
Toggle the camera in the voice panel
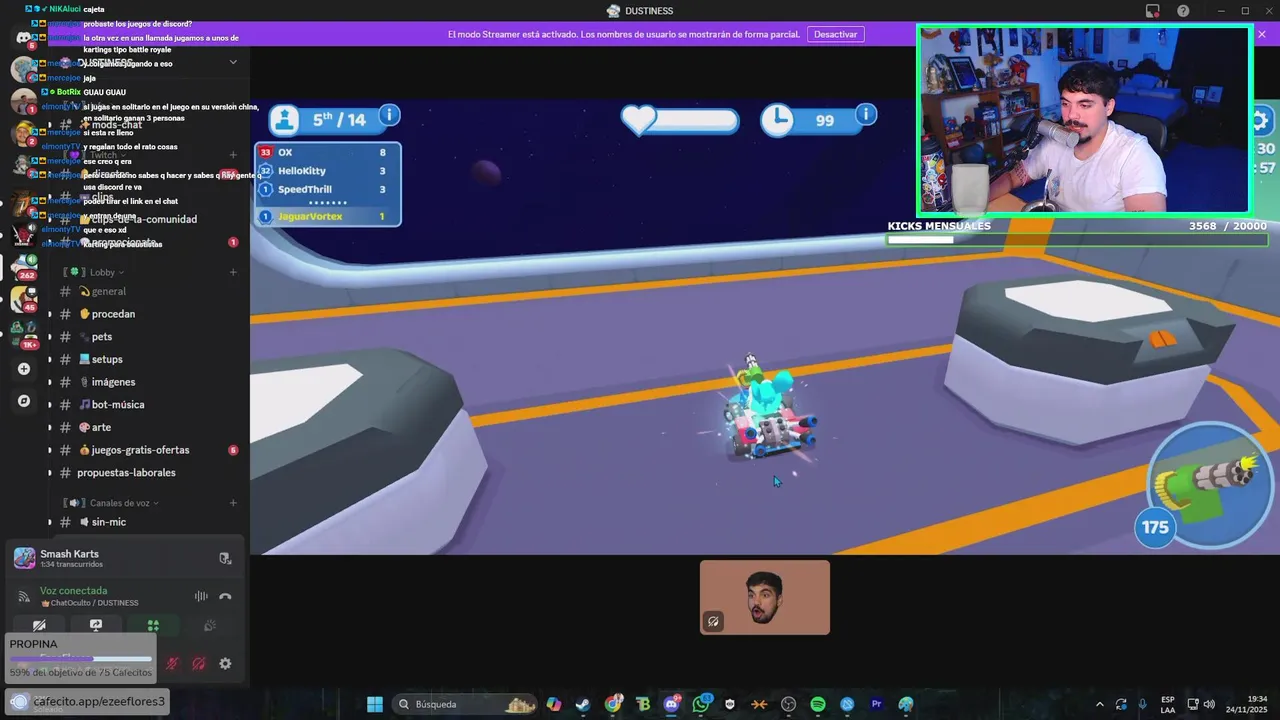(39, 626)
